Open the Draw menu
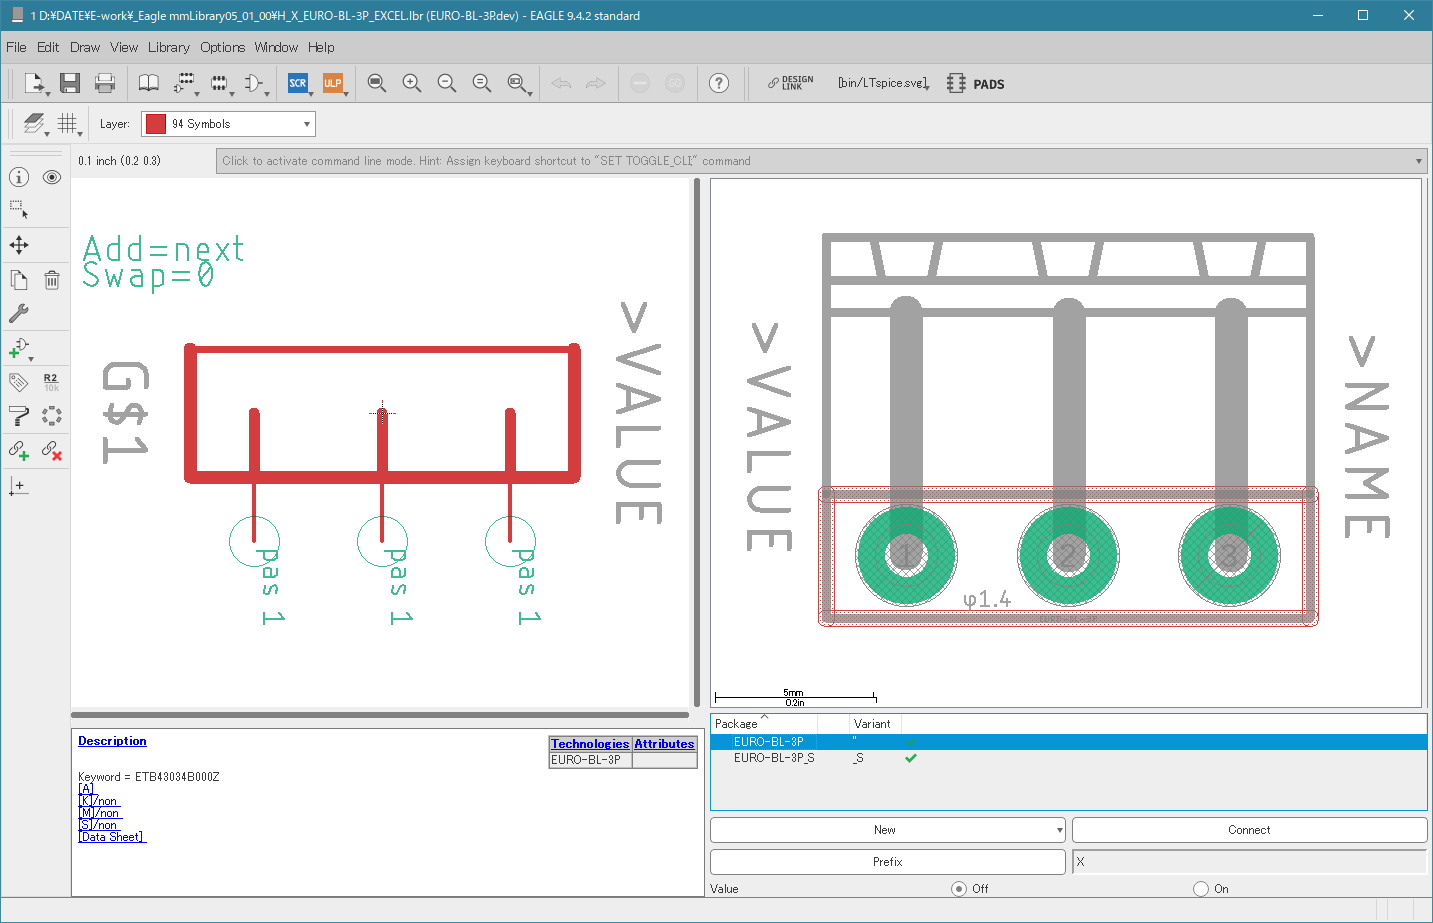 tap(85, 47)
